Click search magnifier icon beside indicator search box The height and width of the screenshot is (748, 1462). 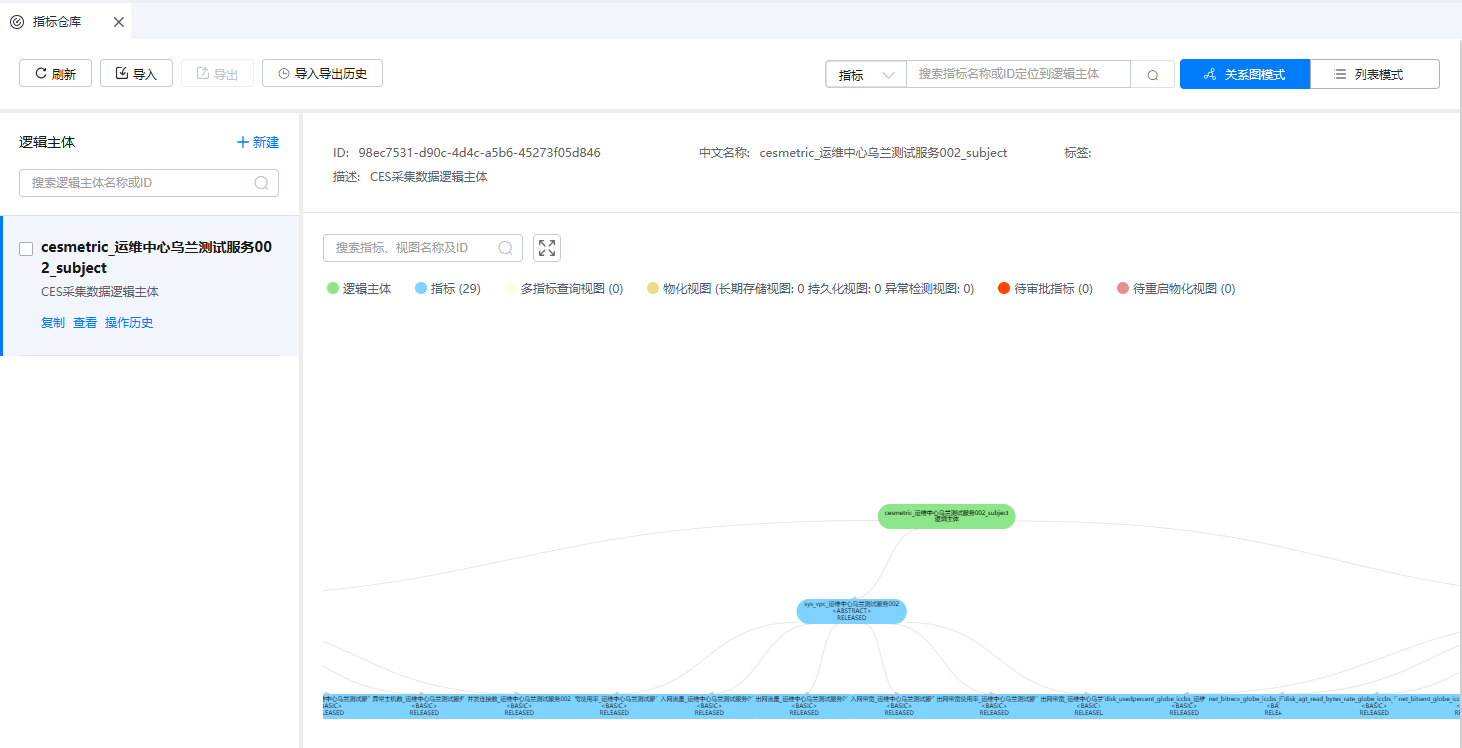point(1153,75)
